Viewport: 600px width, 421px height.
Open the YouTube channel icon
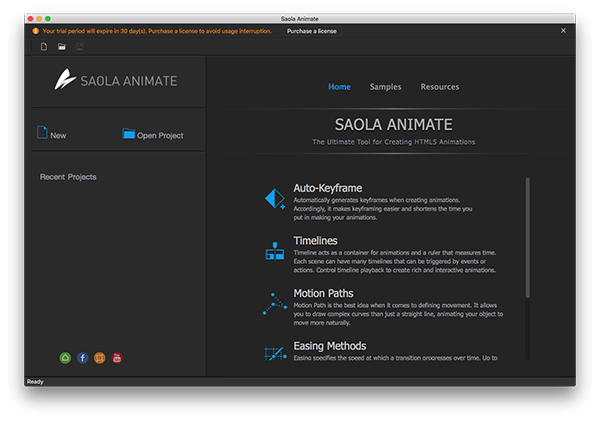(117, 358)
